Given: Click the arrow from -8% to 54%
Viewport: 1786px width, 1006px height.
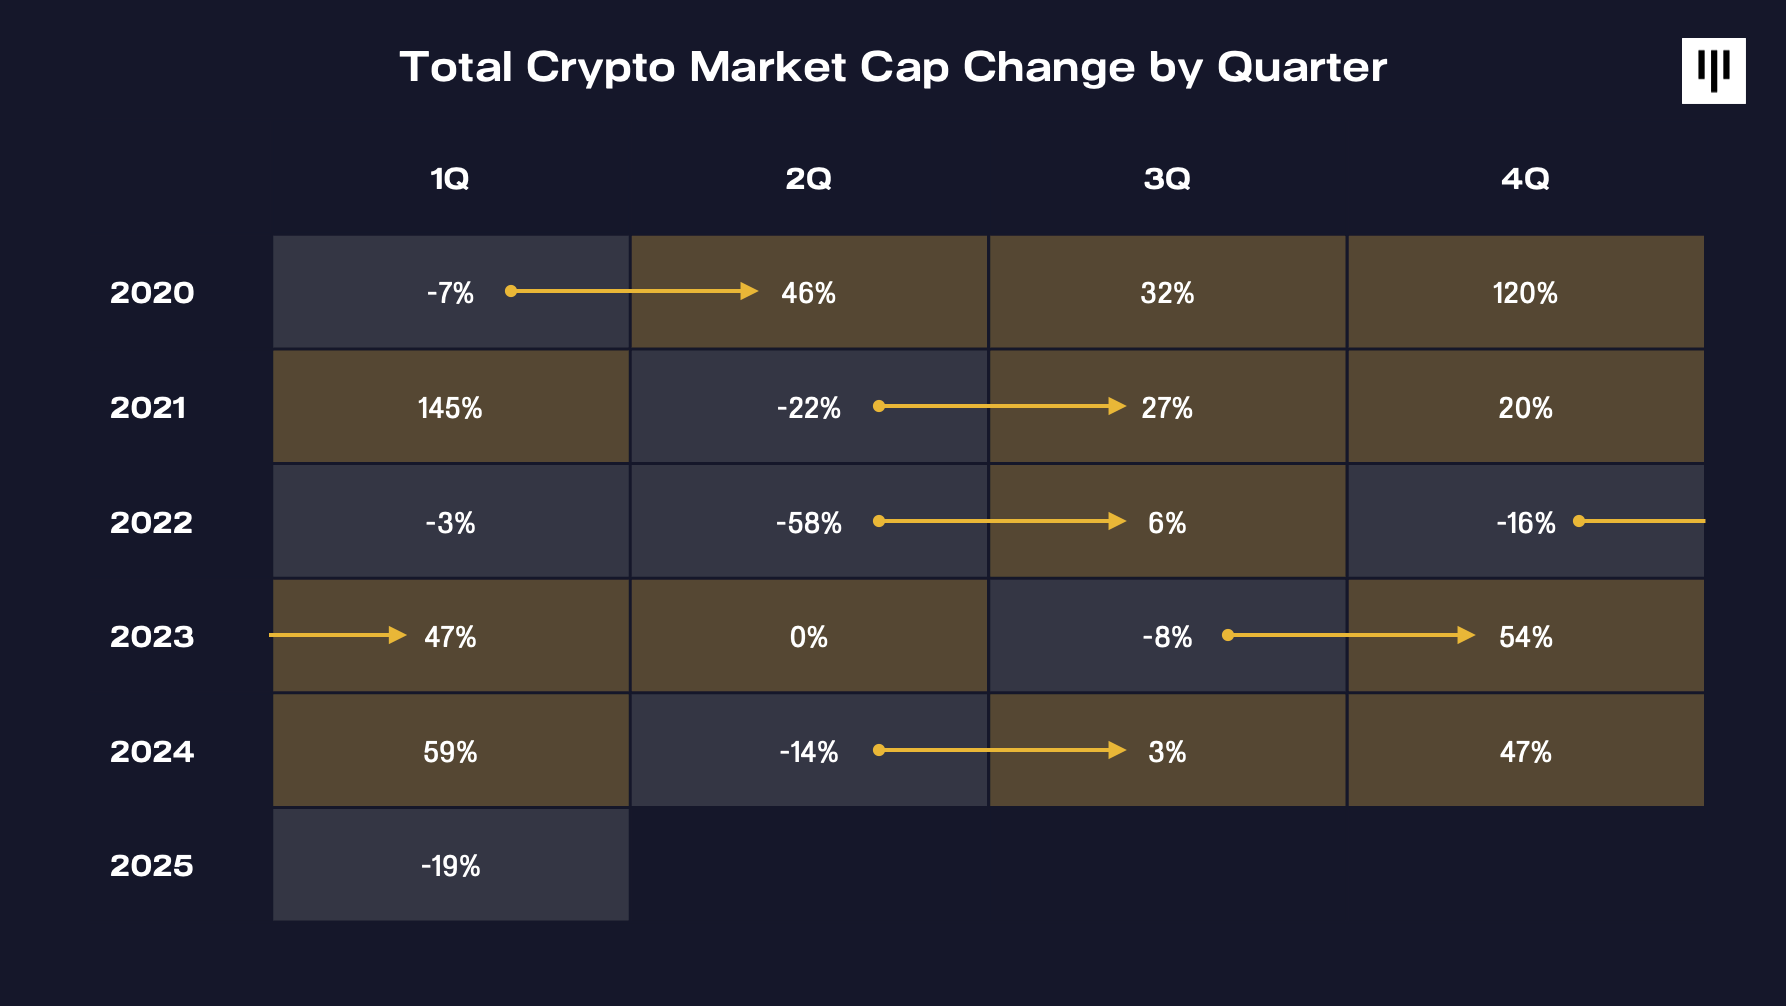Looking at the screenshot, I should [x=1350, y=635].
